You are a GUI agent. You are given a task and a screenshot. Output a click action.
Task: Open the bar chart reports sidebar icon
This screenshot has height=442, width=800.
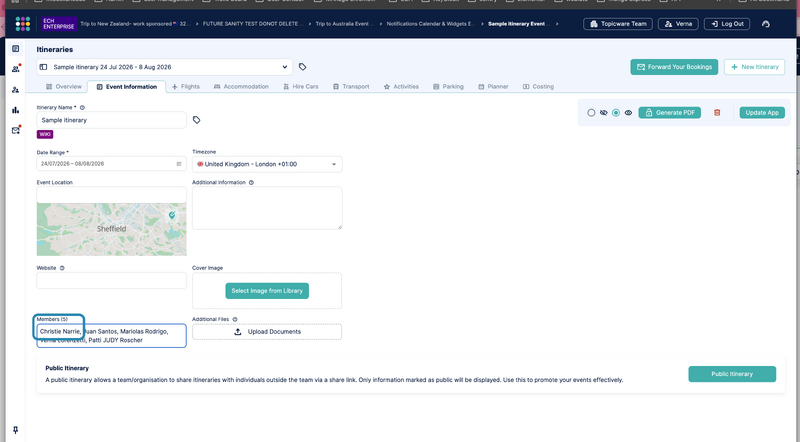[x=16, y=110]
